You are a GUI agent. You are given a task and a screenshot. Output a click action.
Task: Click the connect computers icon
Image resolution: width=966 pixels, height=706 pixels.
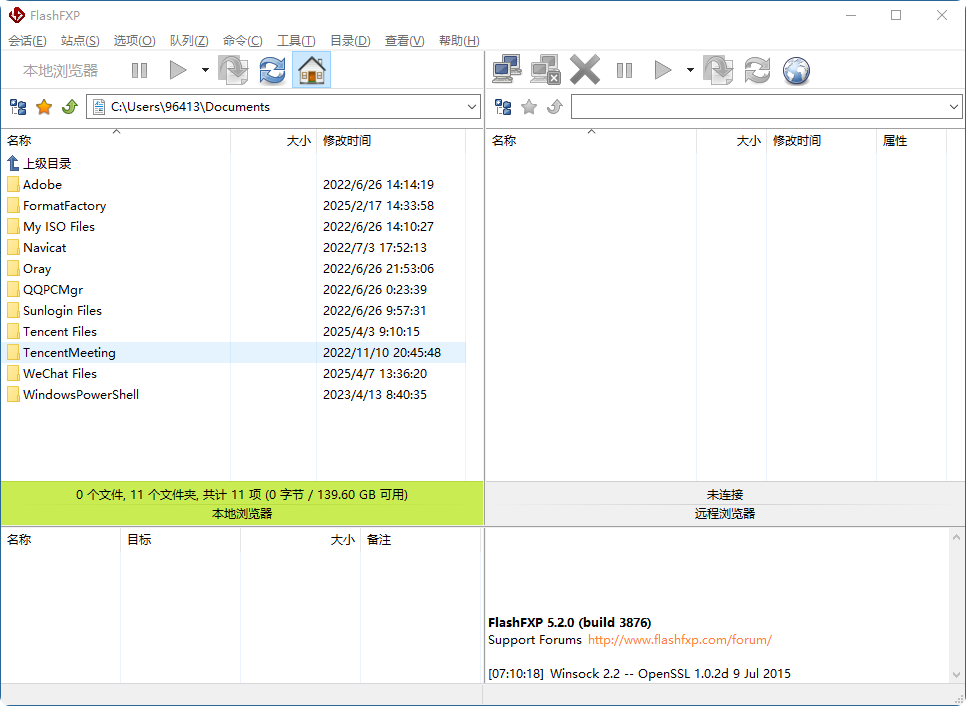tap(507, 69)
